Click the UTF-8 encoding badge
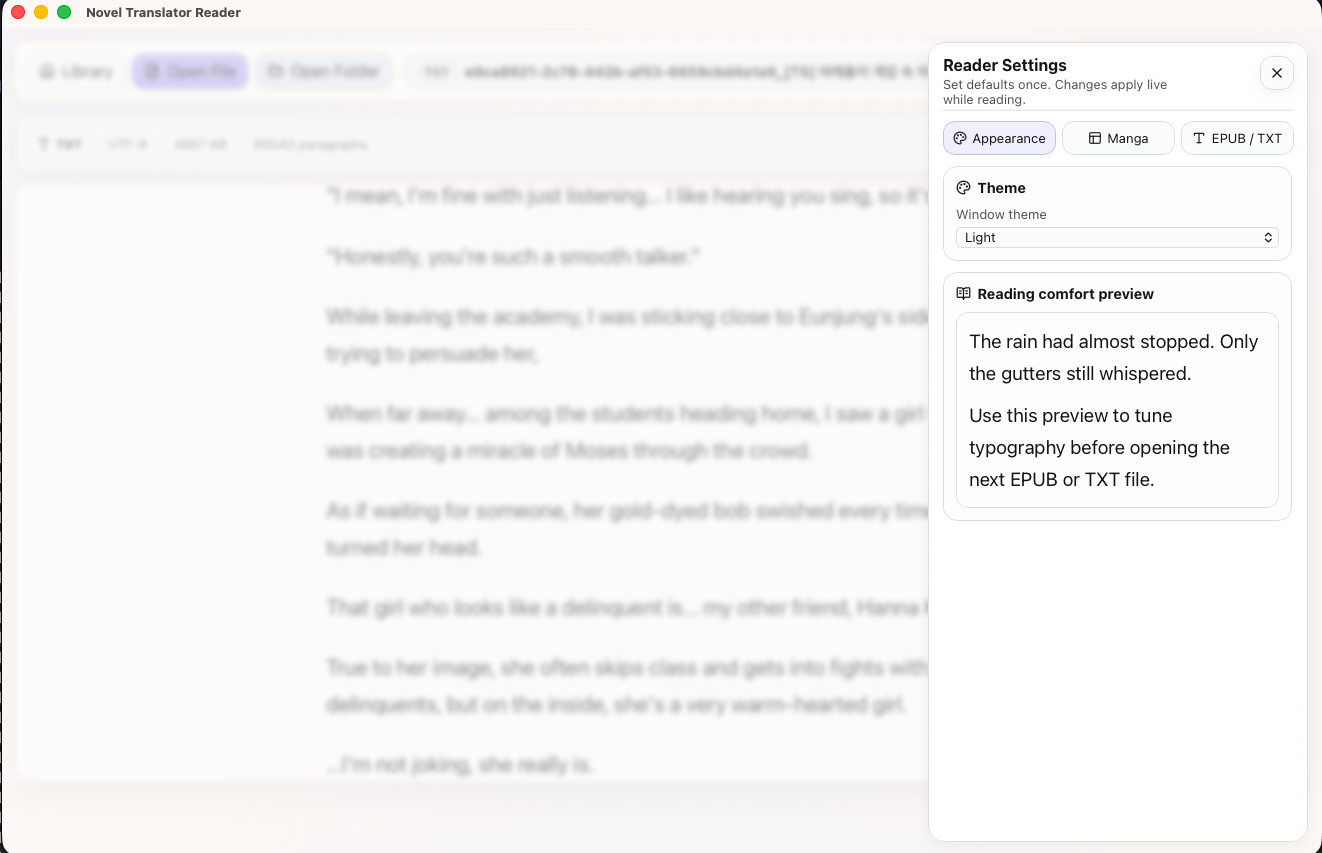The width and height of the screenshot is (1322, 853). [126, 144]
